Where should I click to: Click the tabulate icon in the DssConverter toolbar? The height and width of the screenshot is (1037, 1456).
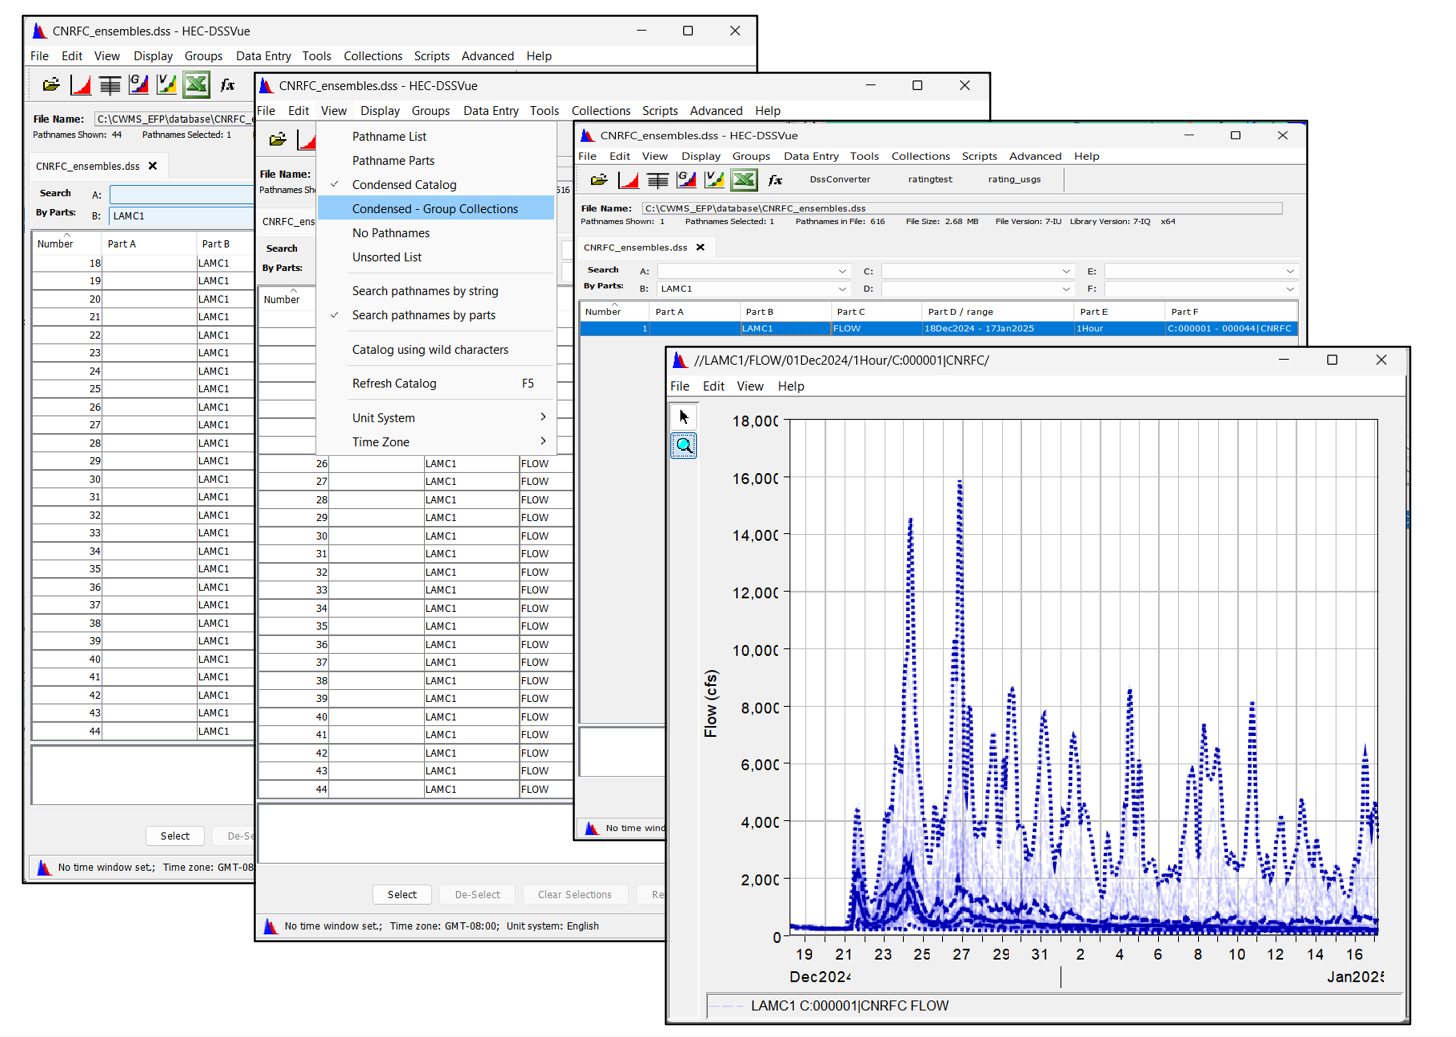click(657, 180)
